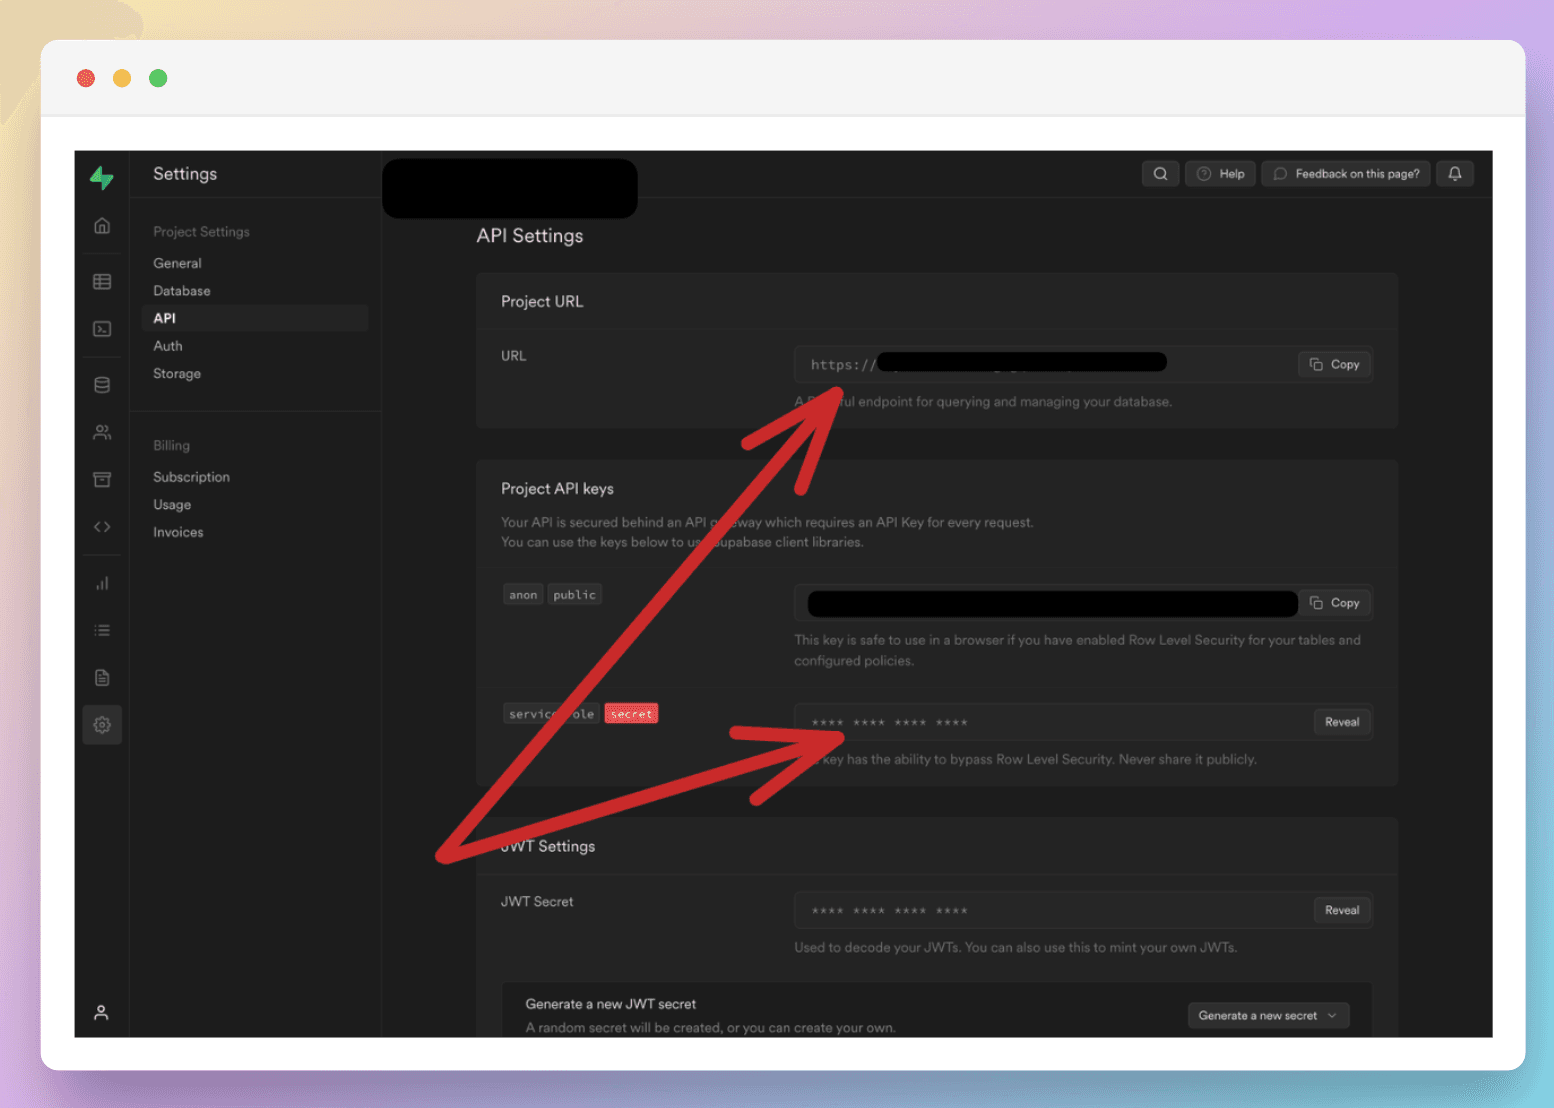Open the Edge Functions code icon

(102, 527)
